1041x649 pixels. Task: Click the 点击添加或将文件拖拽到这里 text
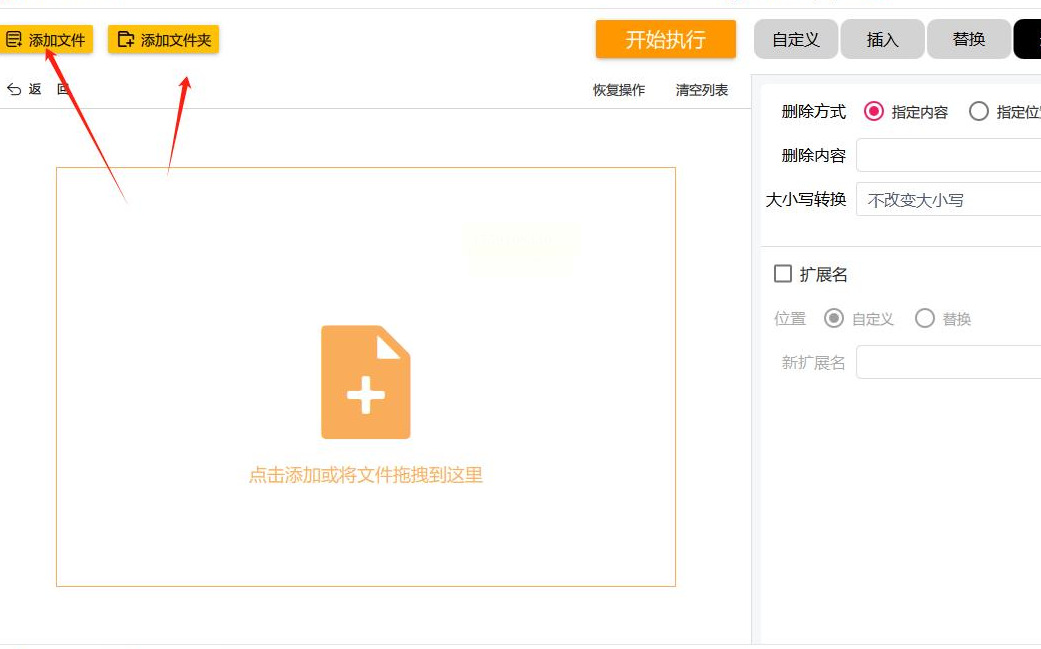pyautogui.click(x=366, y=475)
